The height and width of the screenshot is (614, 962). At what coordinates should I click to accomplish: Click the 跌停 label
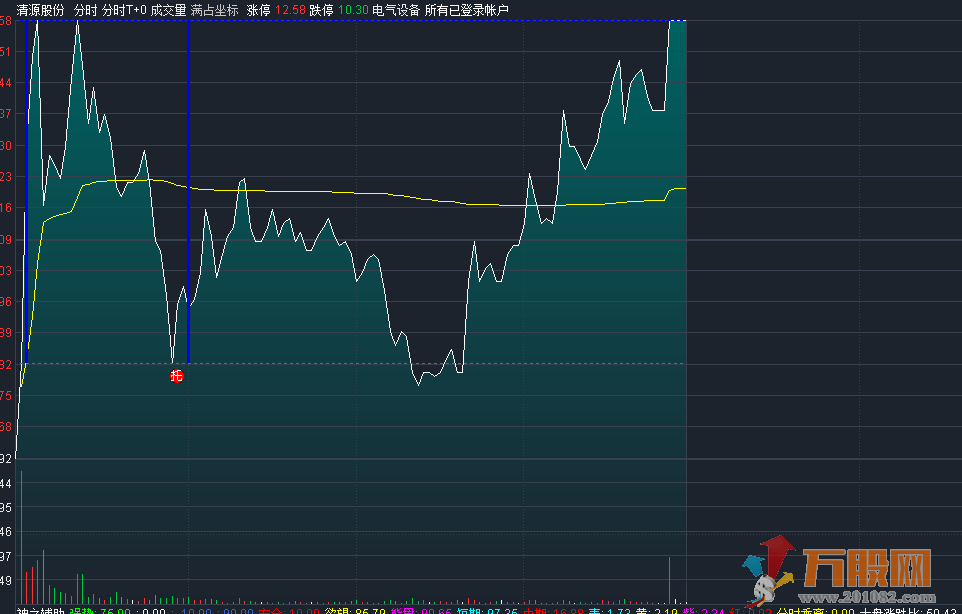321,10
